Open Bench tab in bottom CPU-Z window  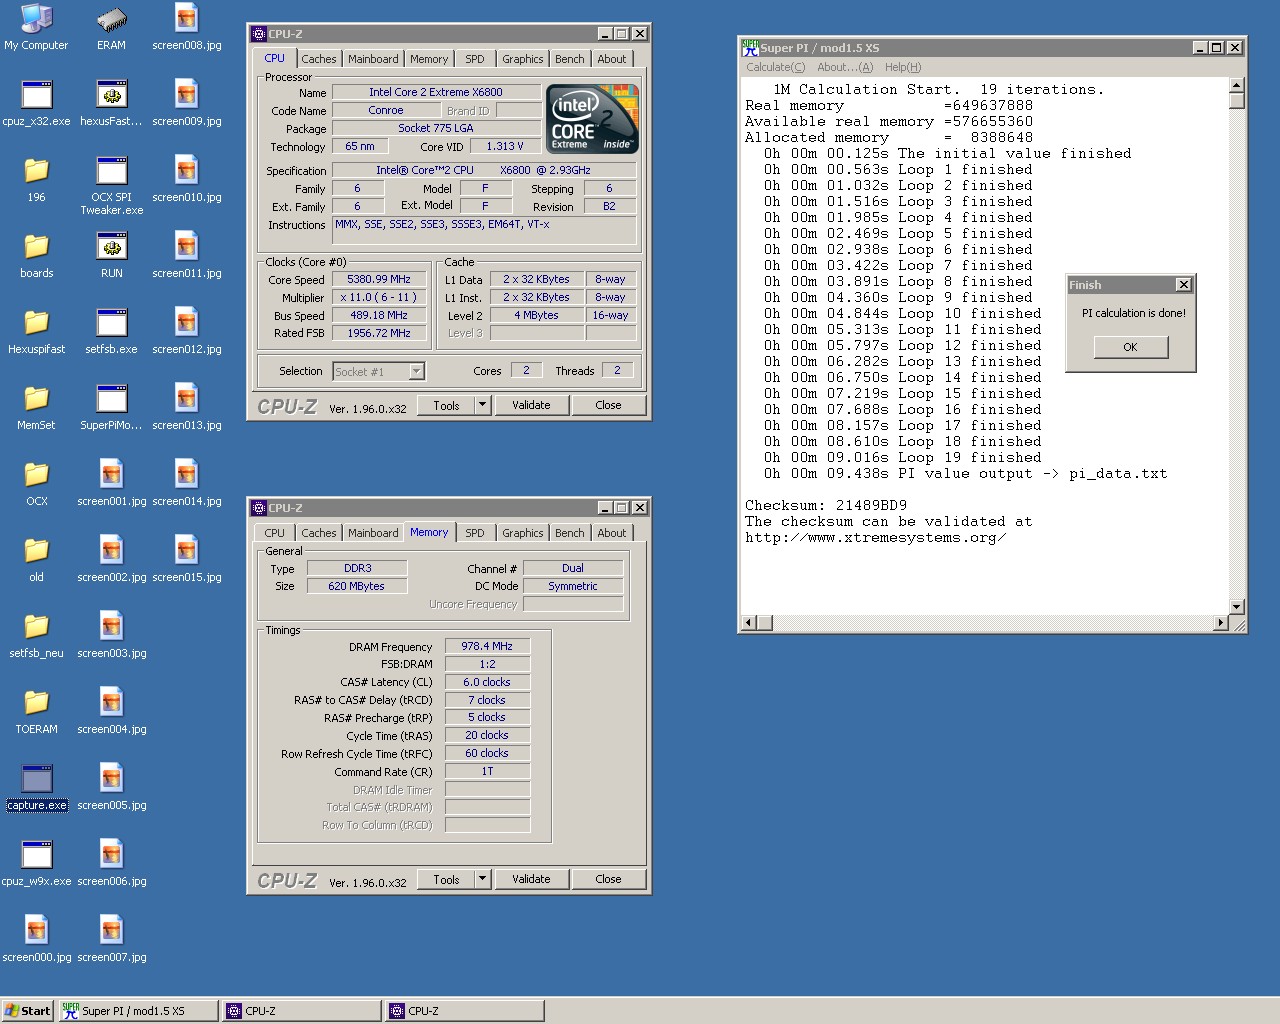coord(570,533)
